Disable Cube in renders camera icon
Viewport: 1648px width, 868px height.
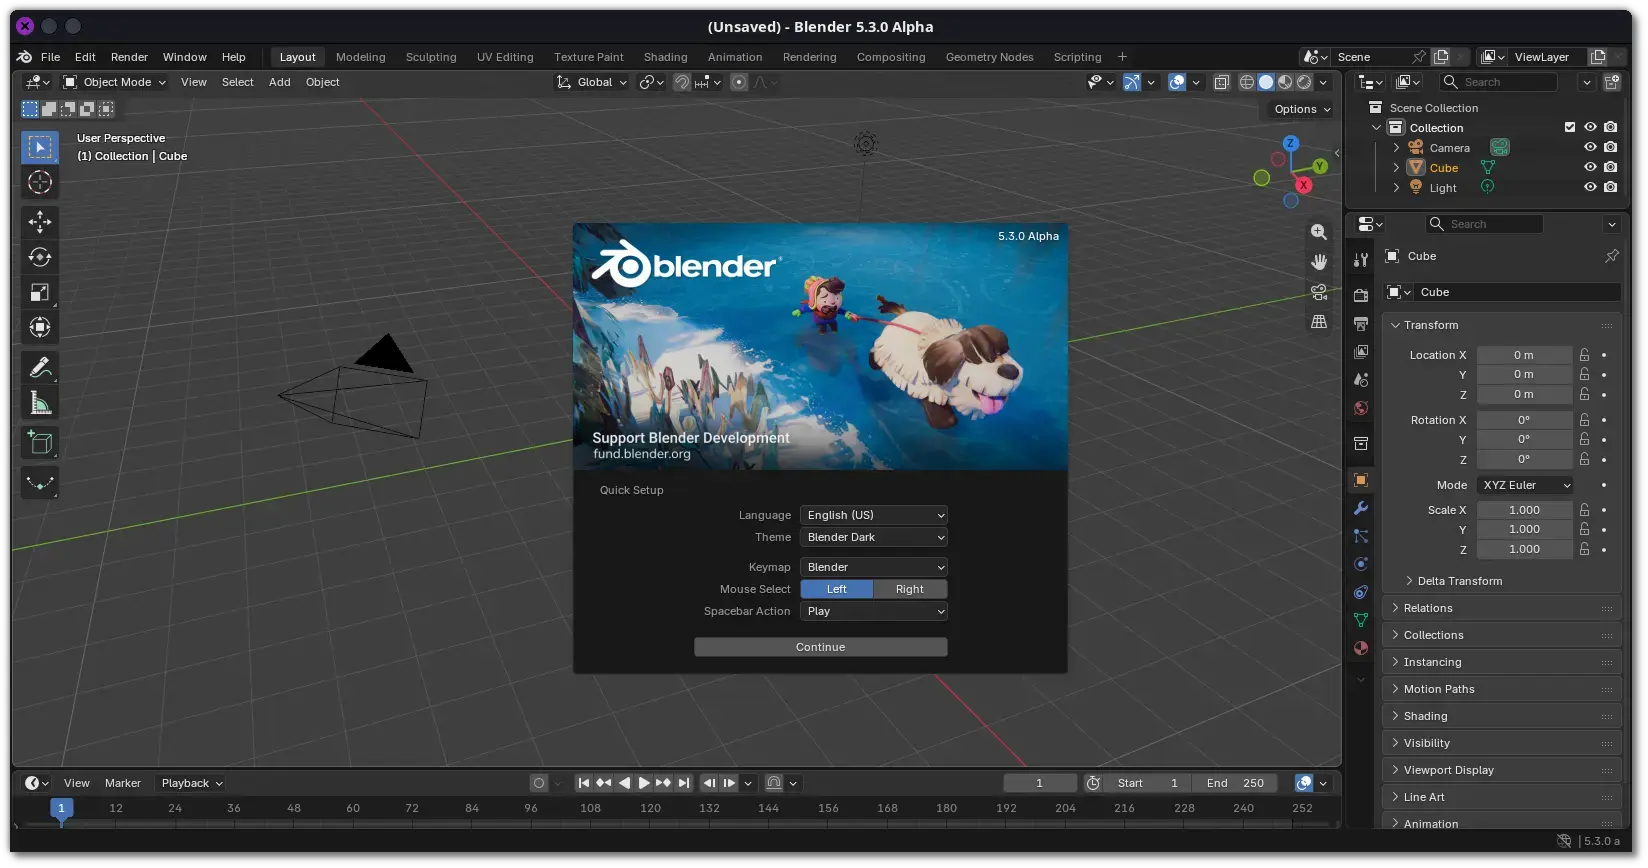pyautogui.click(x=1610, y=167)
